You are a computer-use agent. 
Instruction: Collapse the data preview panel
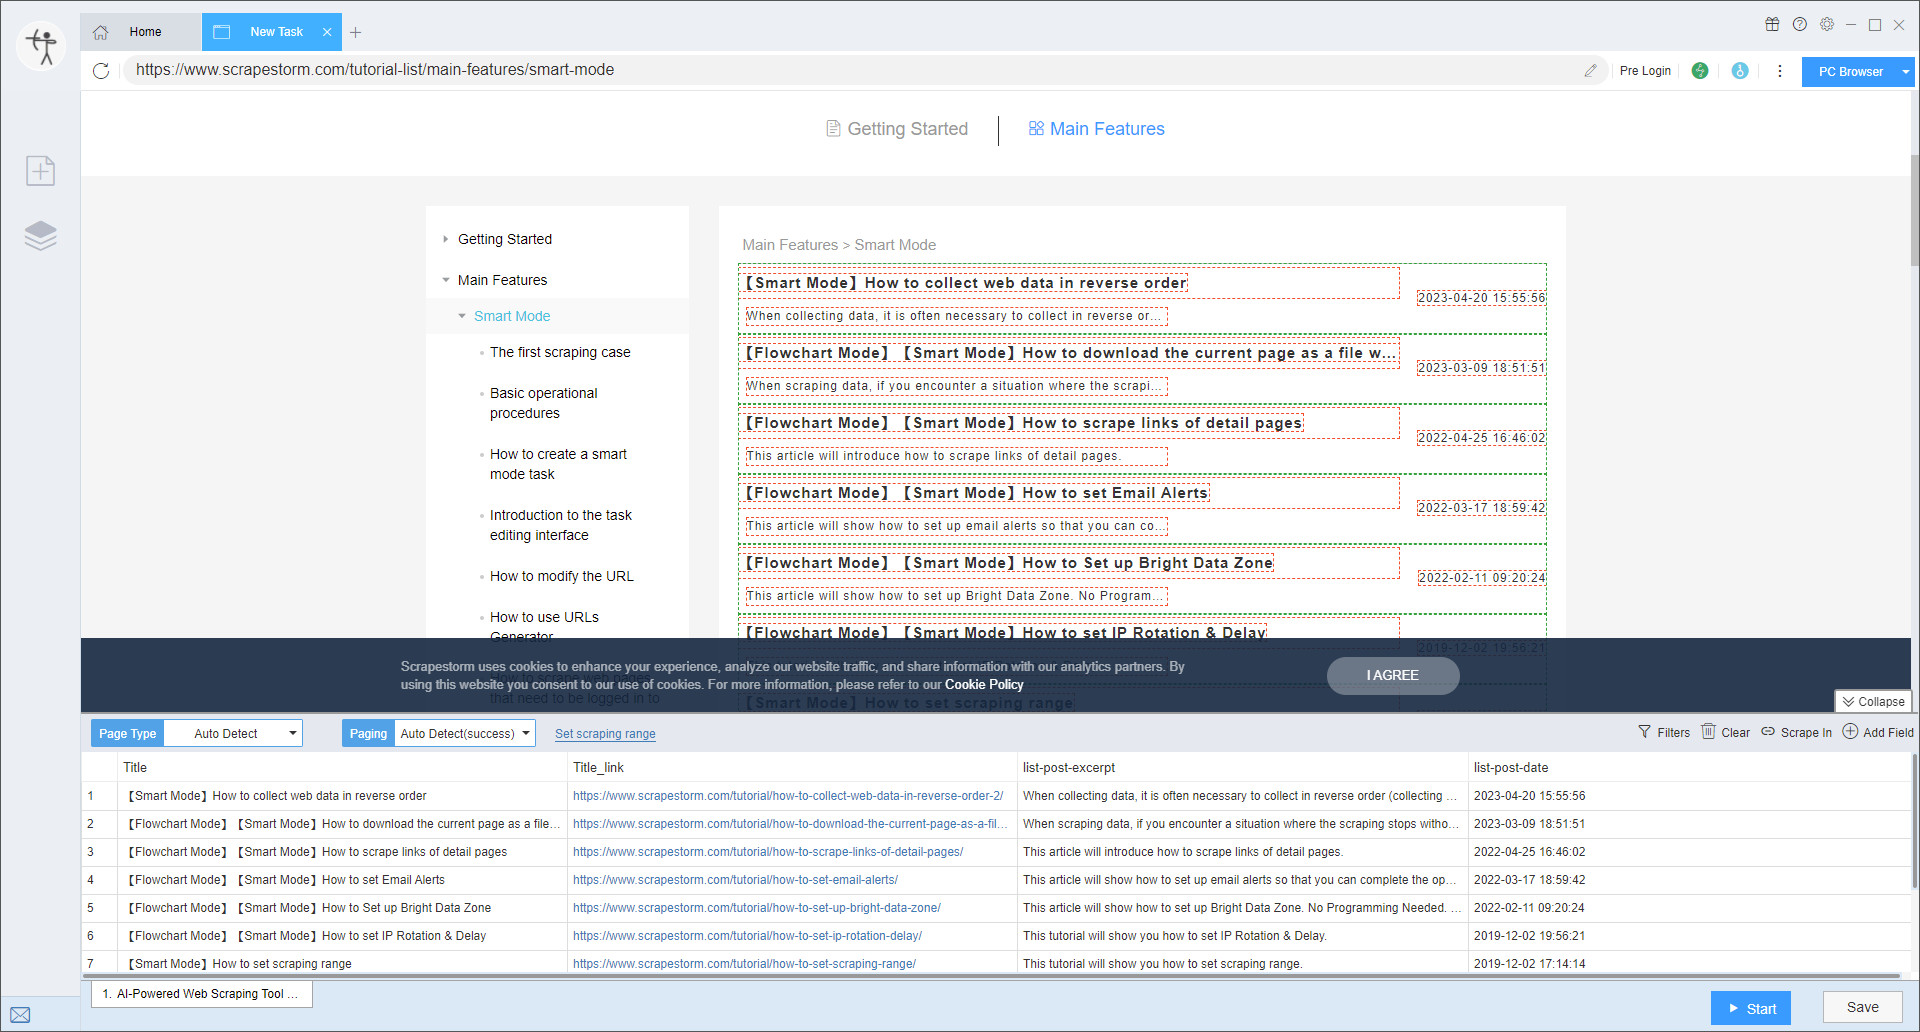[x=1873, y=702]
